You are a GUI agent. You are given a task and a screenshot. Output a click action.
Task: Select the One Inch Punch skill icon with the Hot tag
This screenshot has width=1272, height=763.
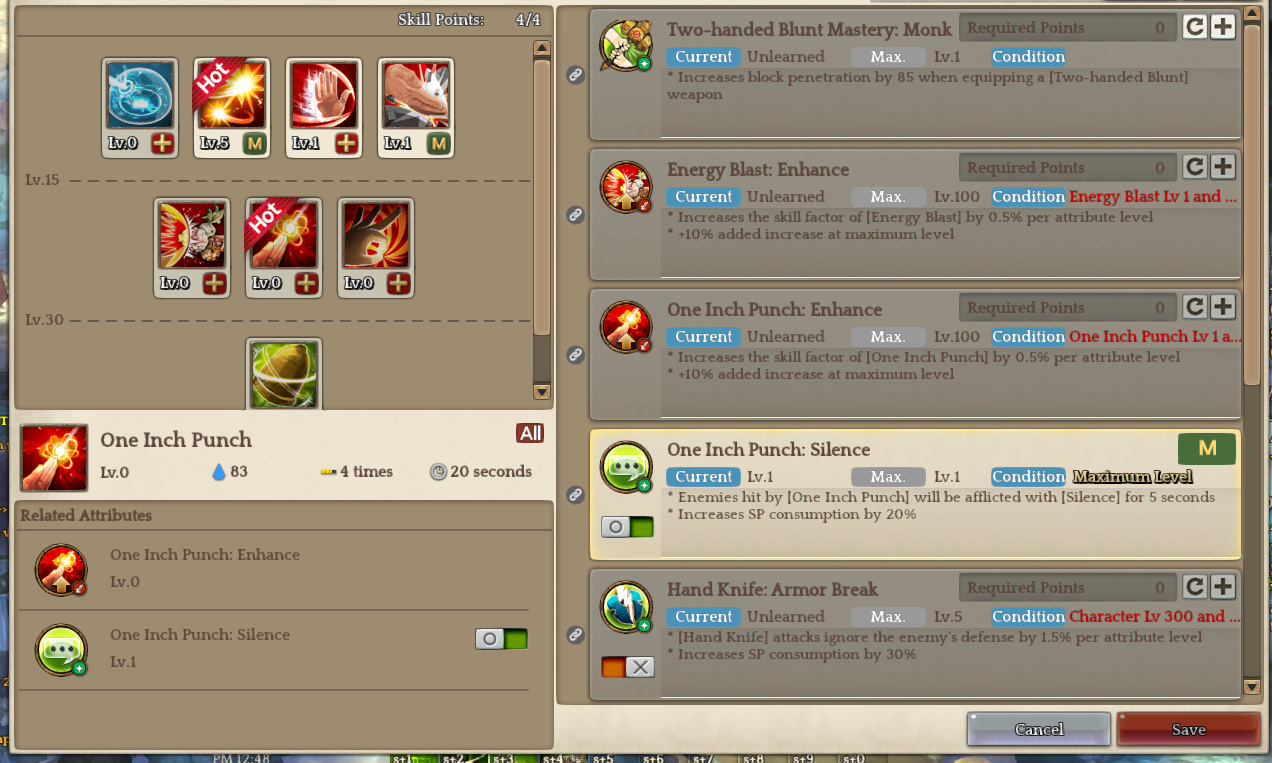tap(284, 236)
